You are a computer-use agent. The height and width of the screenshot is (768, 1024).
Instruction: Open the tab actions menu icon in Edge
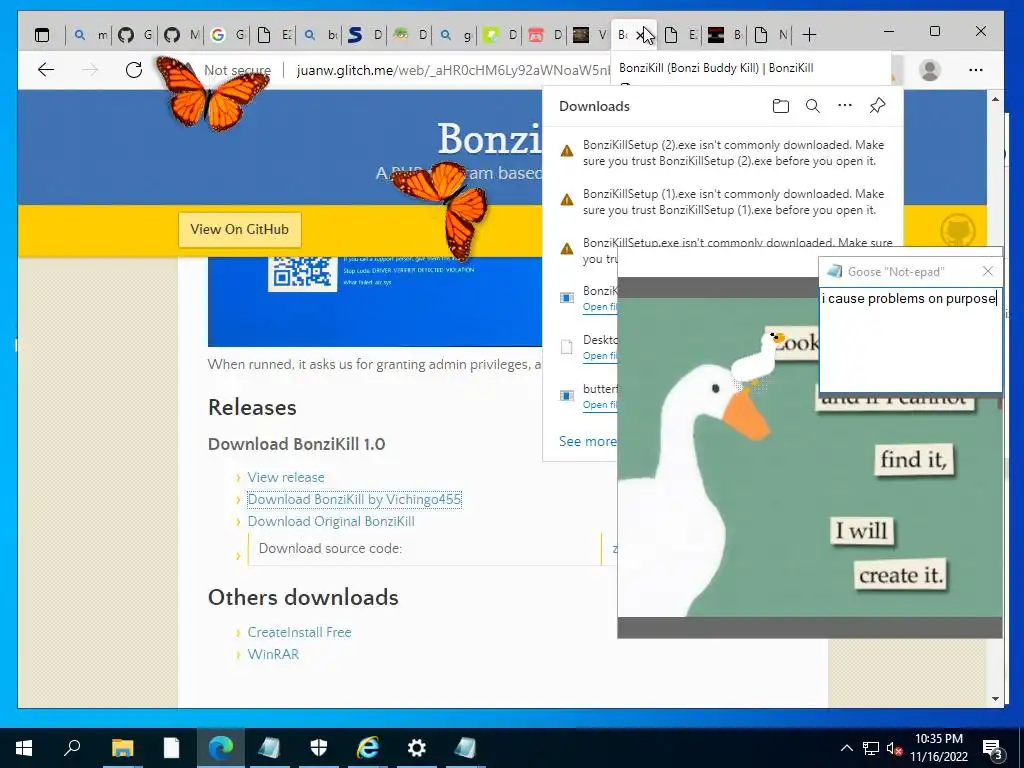click(42, 35)
